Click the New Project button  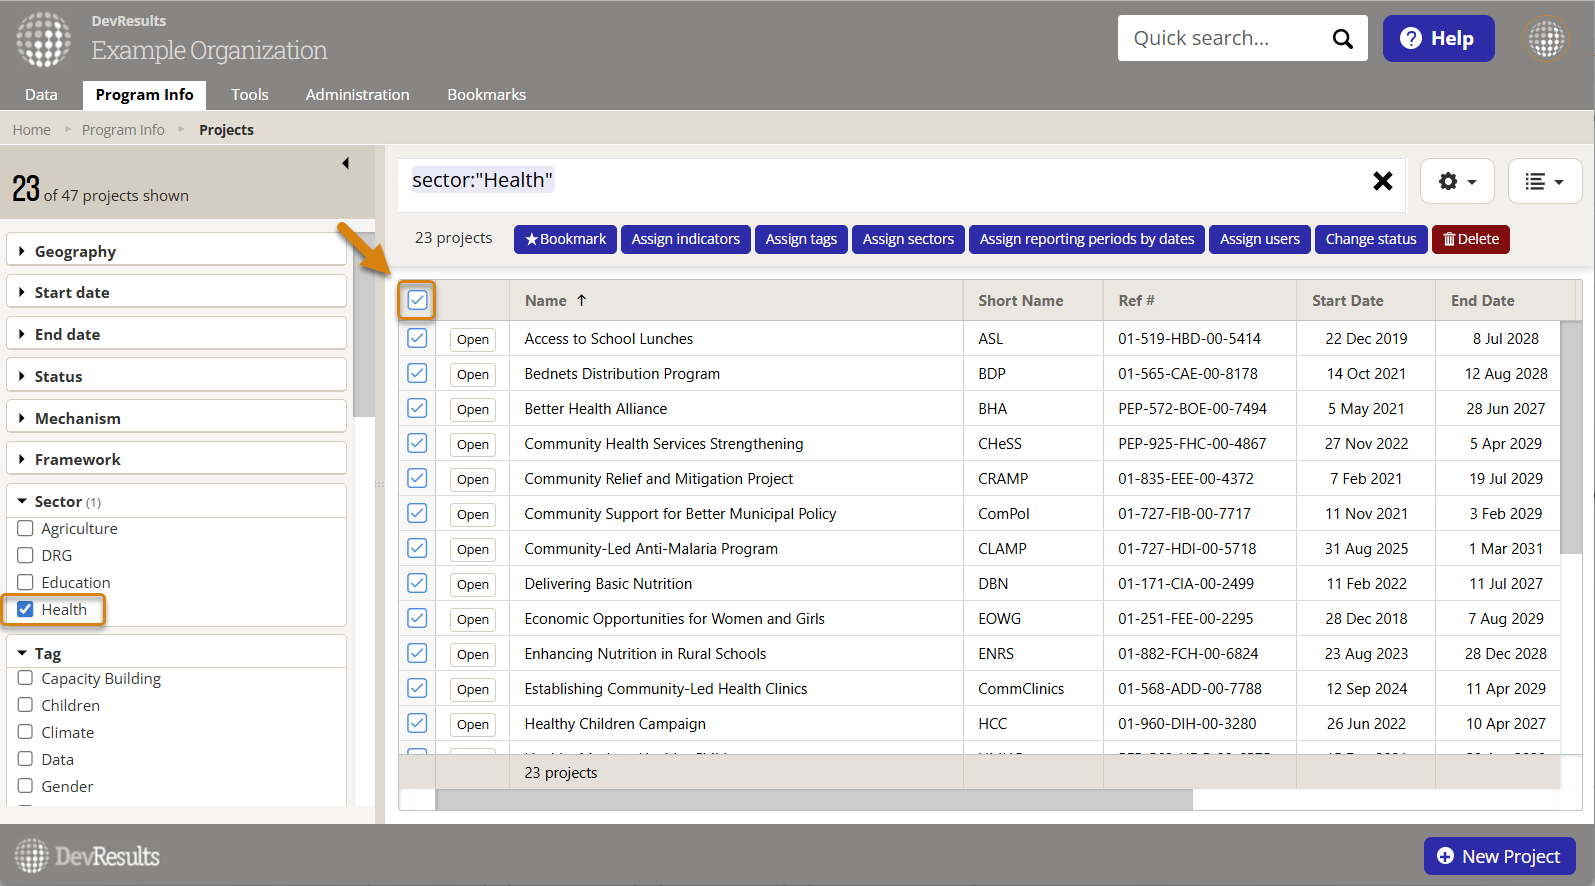tap(1498, 856)
